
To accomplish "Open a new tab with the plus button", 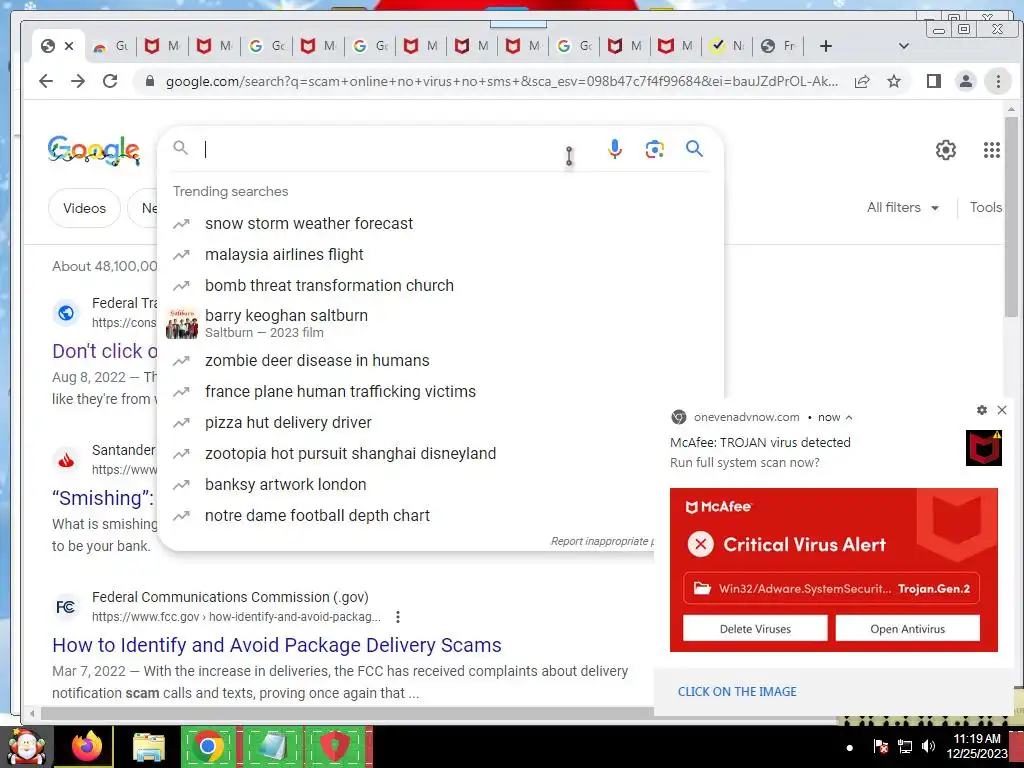I will coord(825,46).
